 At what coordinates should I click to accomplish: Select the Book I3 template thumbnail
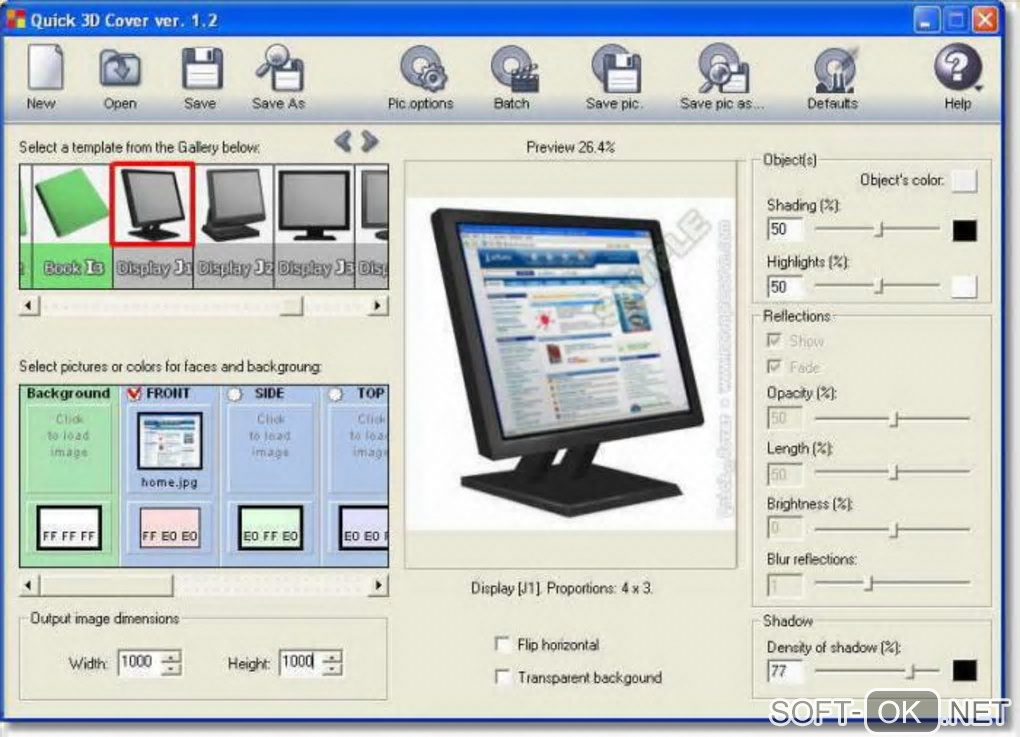tap(71, 206)
